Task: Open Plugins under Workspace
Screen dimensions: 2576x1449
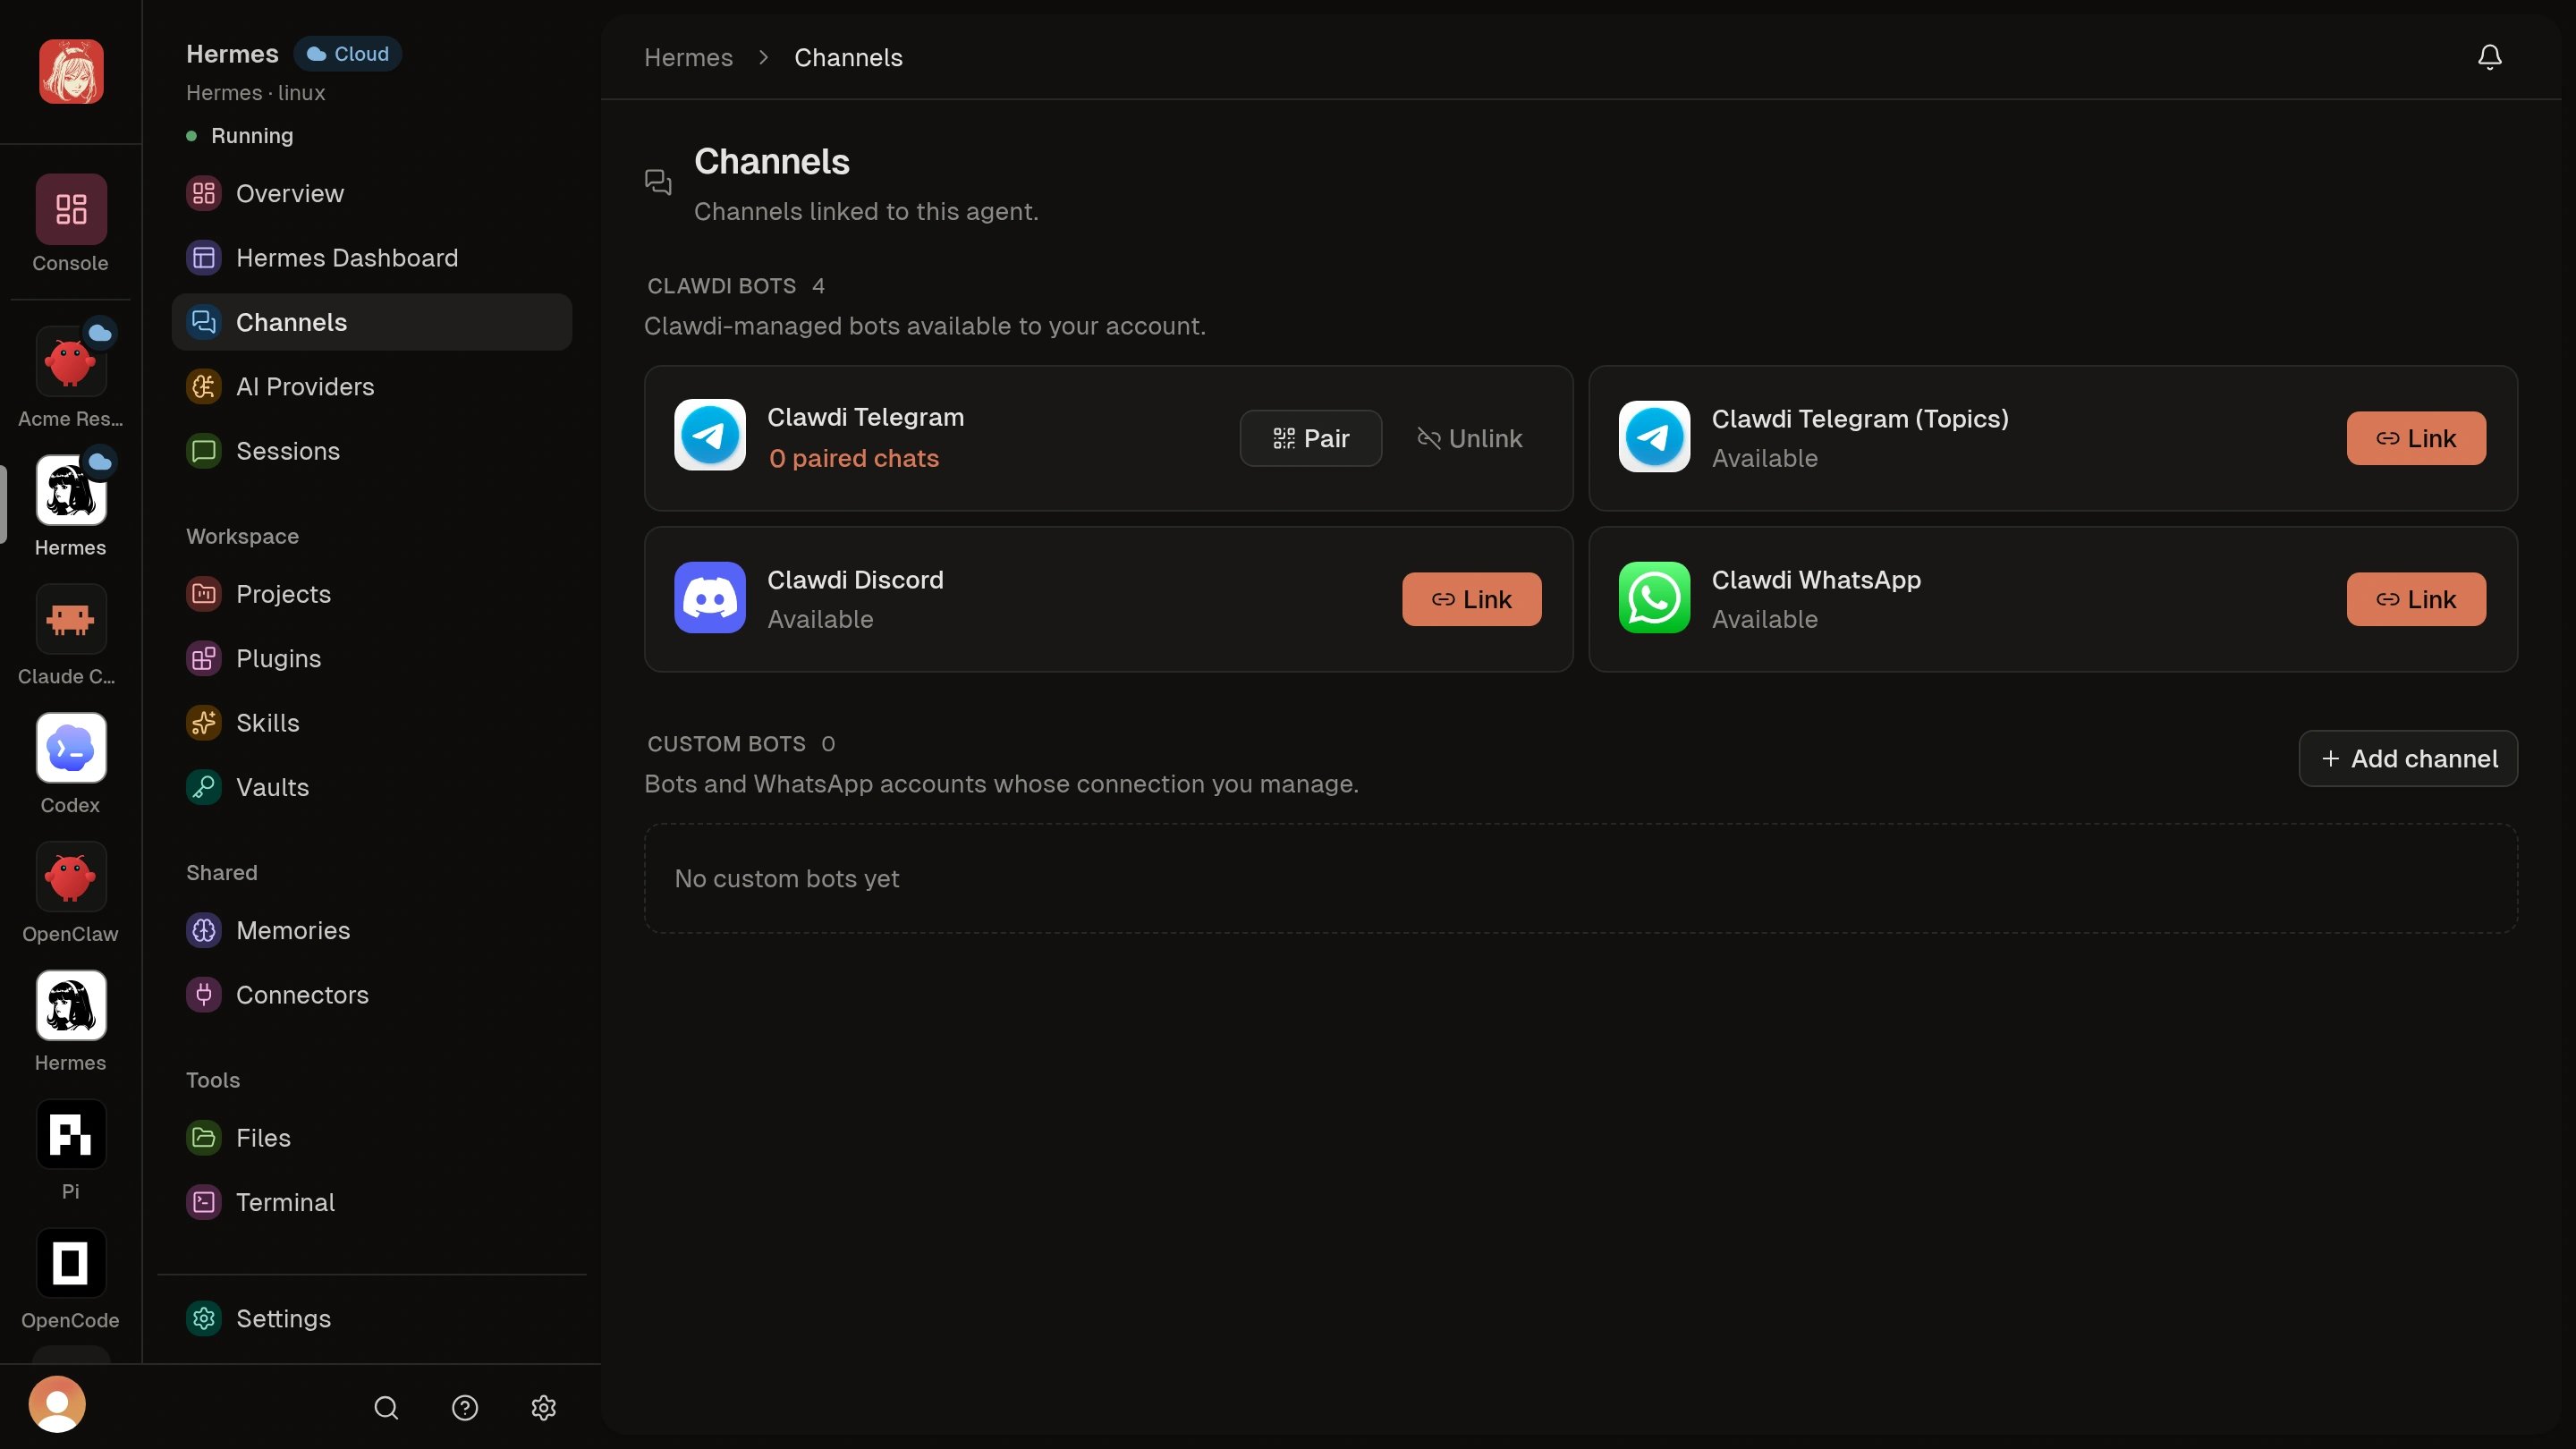Action: pyautogui.click(x=372, y=659)
